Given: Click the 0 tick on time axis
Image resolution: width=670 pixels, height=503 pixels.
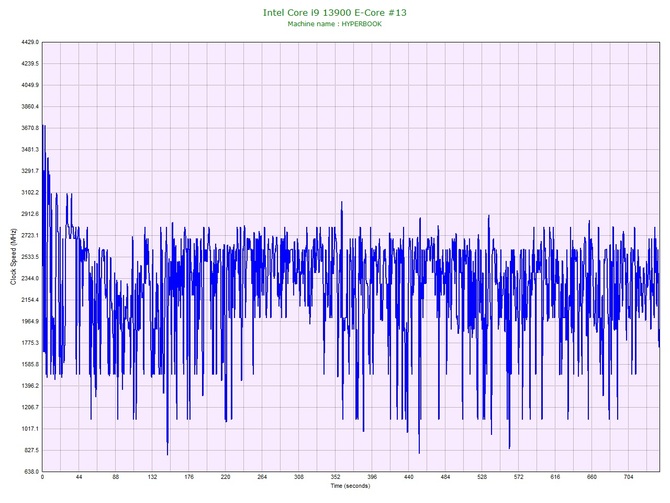Looking at the screenshot, I should click(42, 477).
